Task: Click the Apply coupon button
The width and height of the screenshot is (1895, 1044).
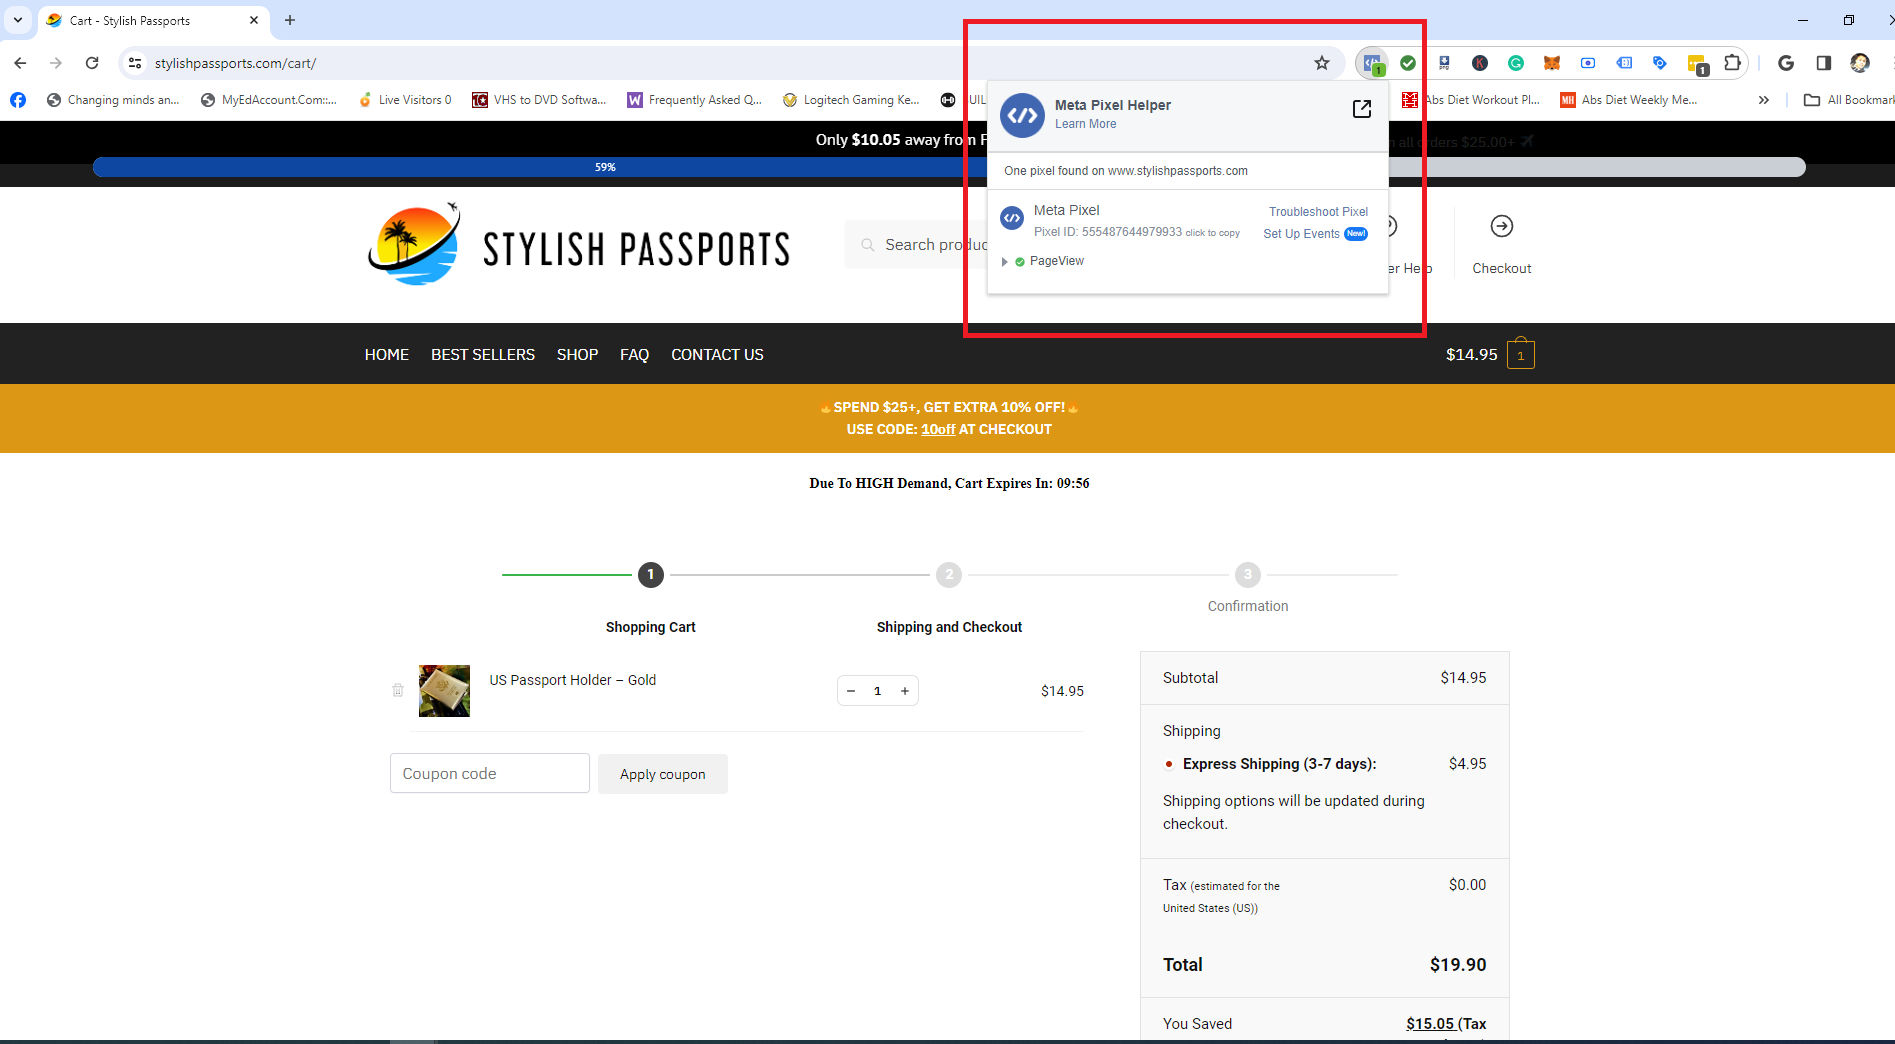Action: (x=663, y=774)
